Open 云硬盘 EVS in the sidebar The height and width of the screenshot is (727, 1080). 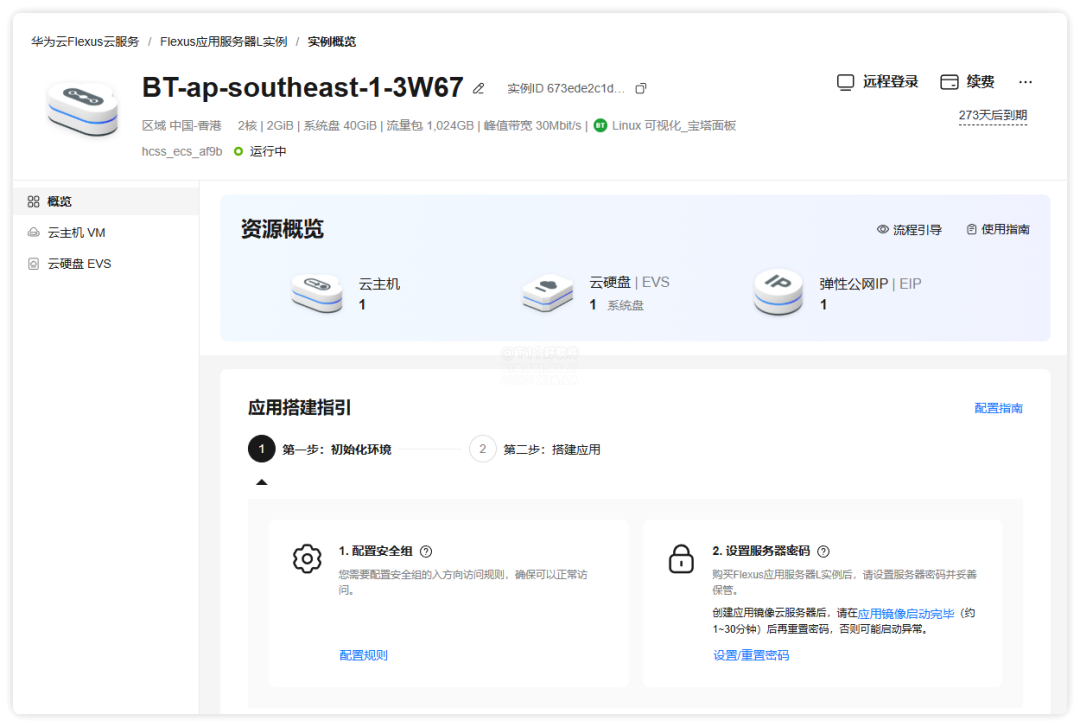coord(105,264)
